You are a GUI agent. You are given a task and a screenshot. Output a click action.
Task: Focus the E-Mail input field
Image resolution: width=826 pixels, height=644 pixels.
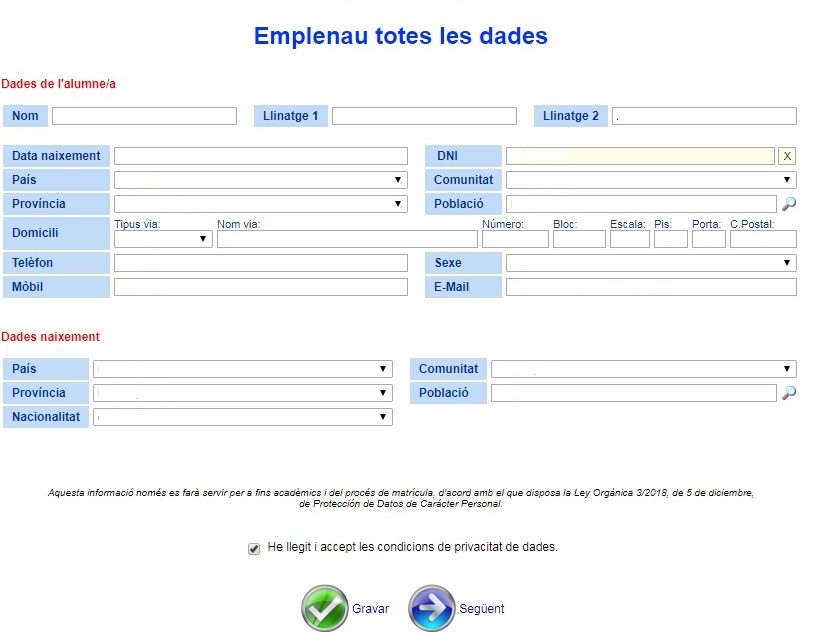click(x=651, y=287)
